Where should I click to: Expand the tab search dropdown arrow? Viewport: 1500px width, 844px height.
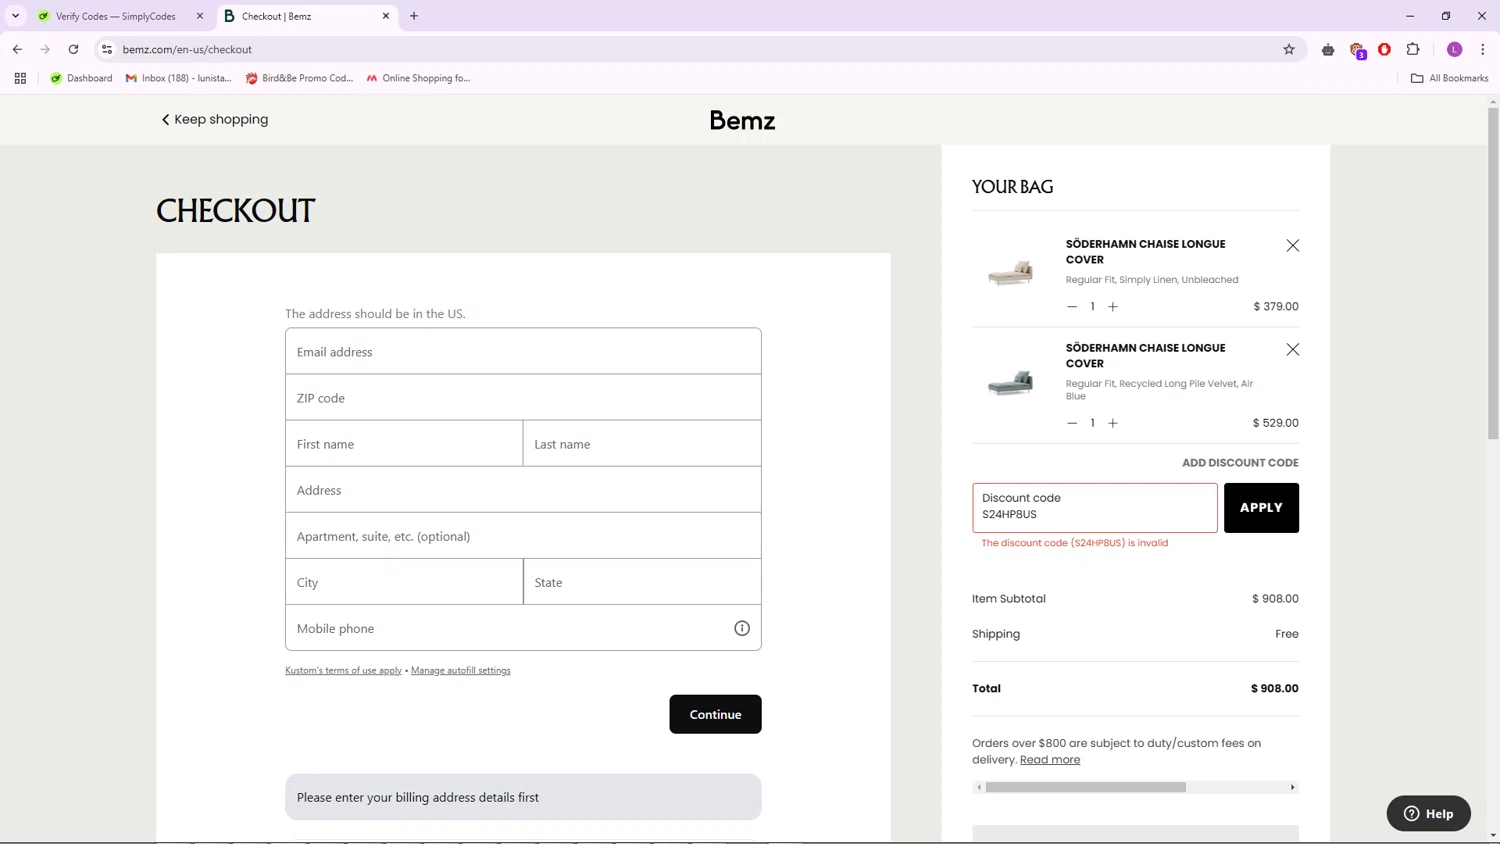(x=15, y=16)
